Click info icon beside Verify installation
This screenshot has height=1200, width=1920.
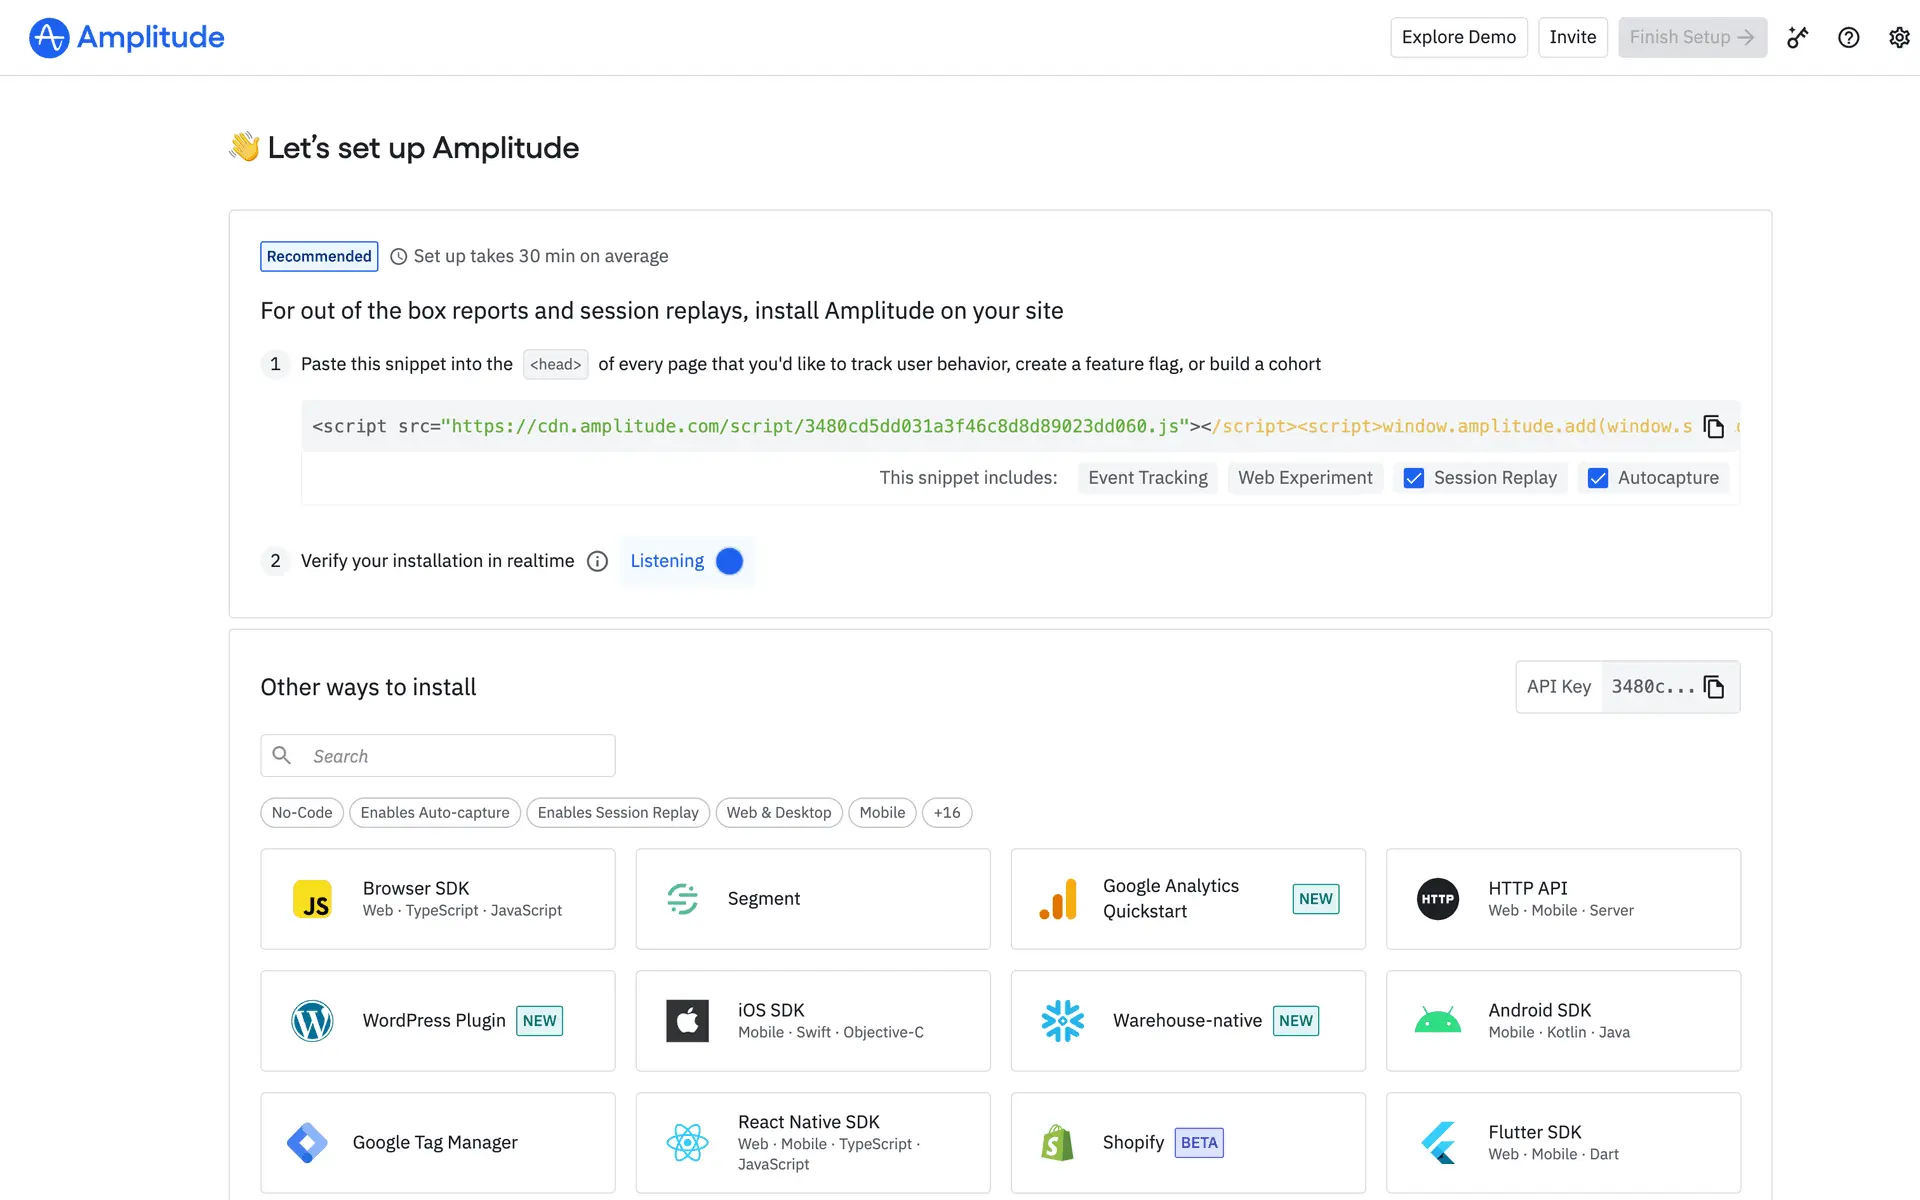(597, 561)
